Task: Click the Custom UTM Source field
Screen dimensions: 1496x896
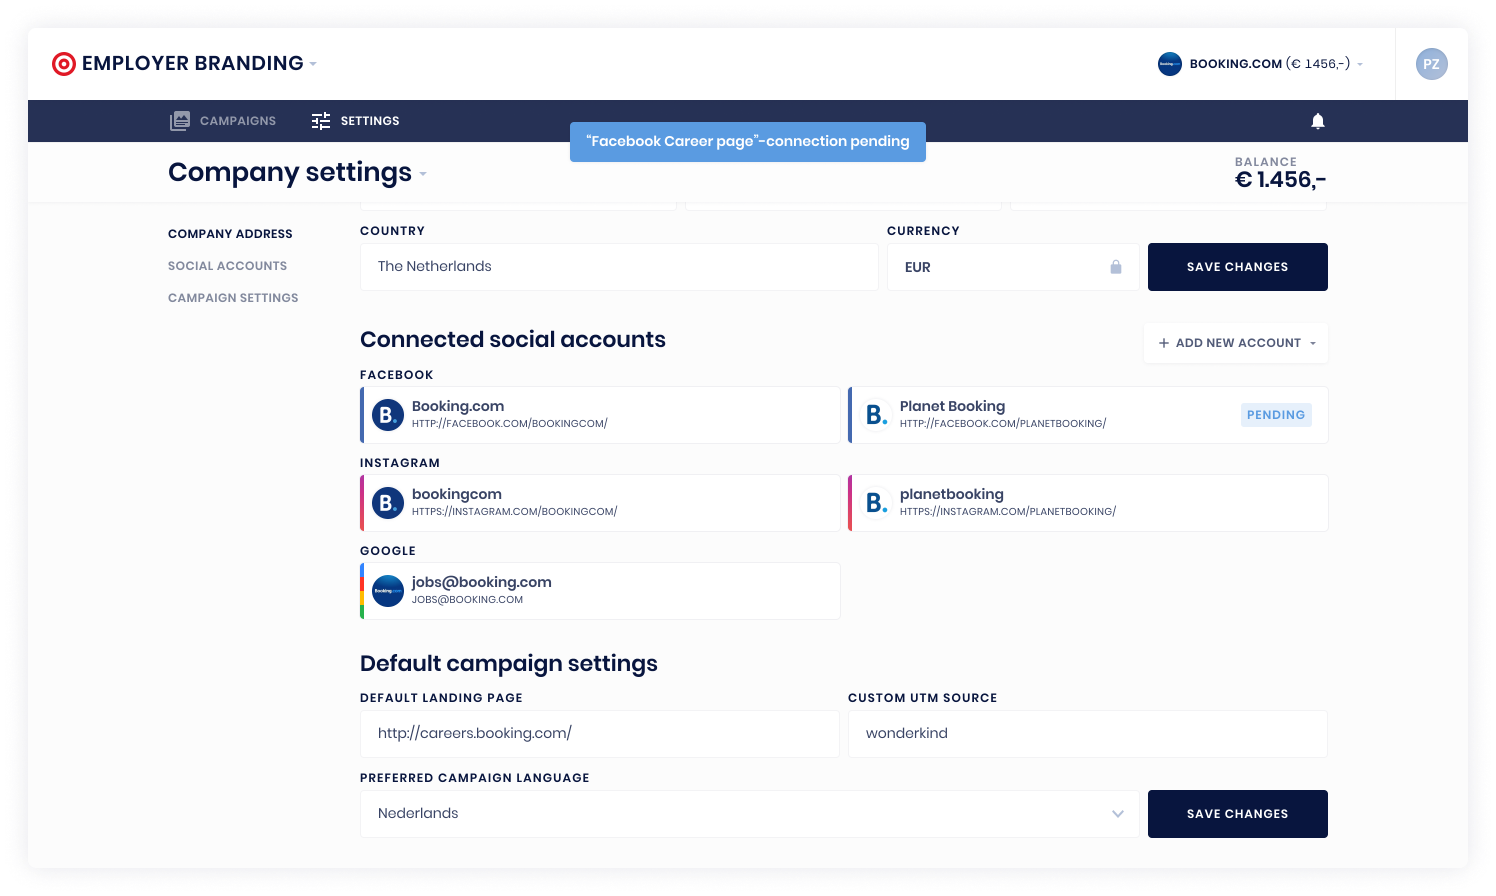Action: click(x=1088, y=734)
